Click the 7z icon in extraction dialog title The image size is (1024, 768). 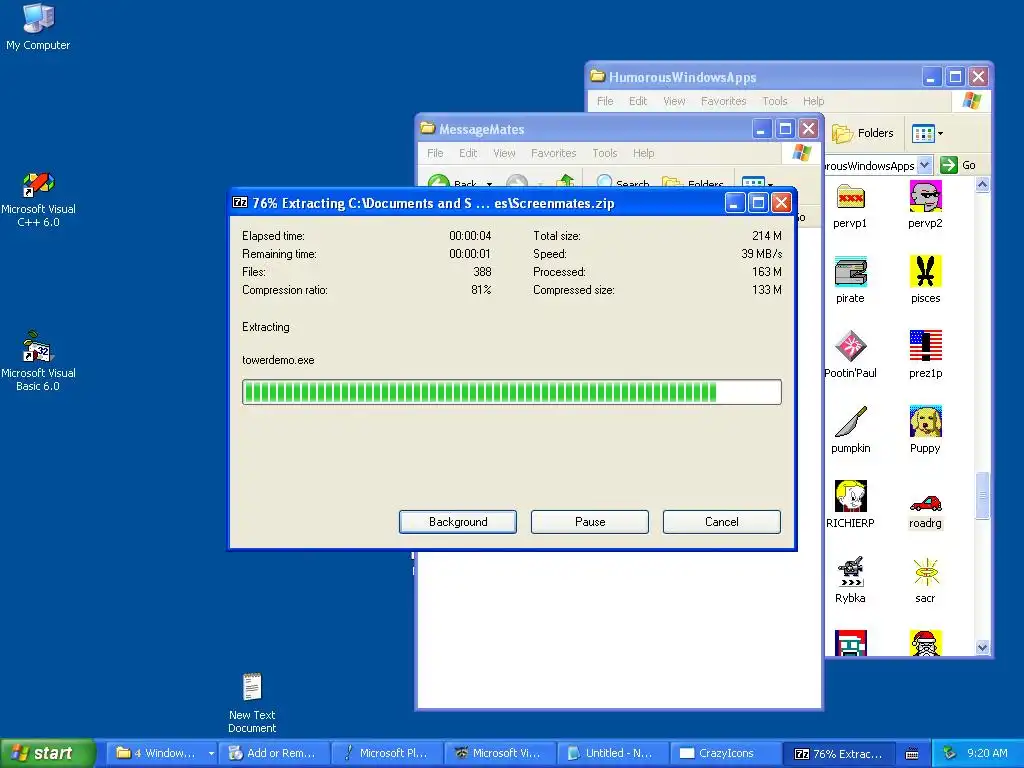(x=240, y=202)
